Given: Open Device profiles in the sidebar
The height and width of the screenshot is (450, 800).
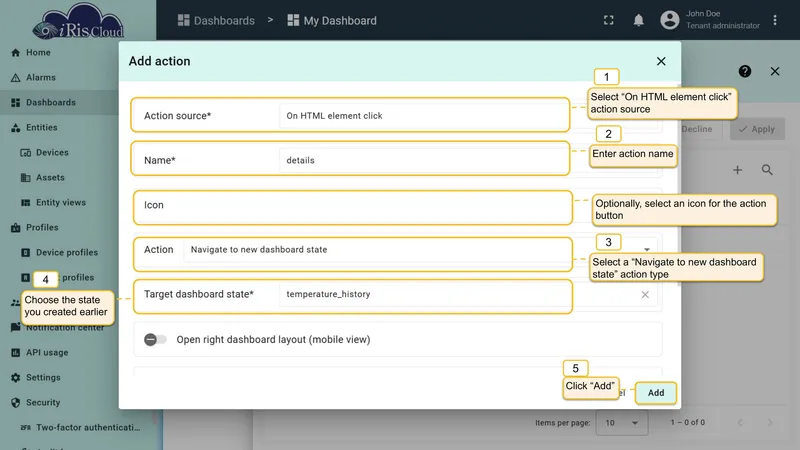Looking at the screenshot, I should [x=66, y=253].
